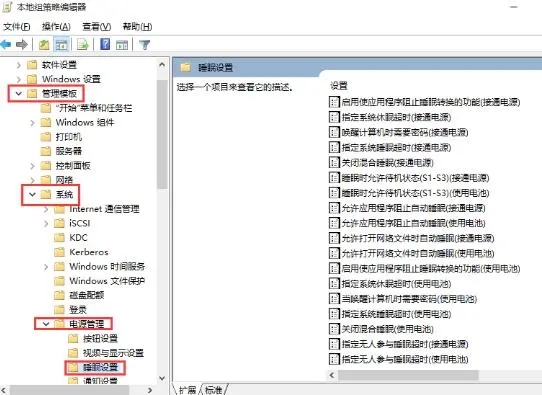Click the Forward arrow toolbar icon
Image resolution: width=542 pixels, height=395 pixels.
point(22,44)
